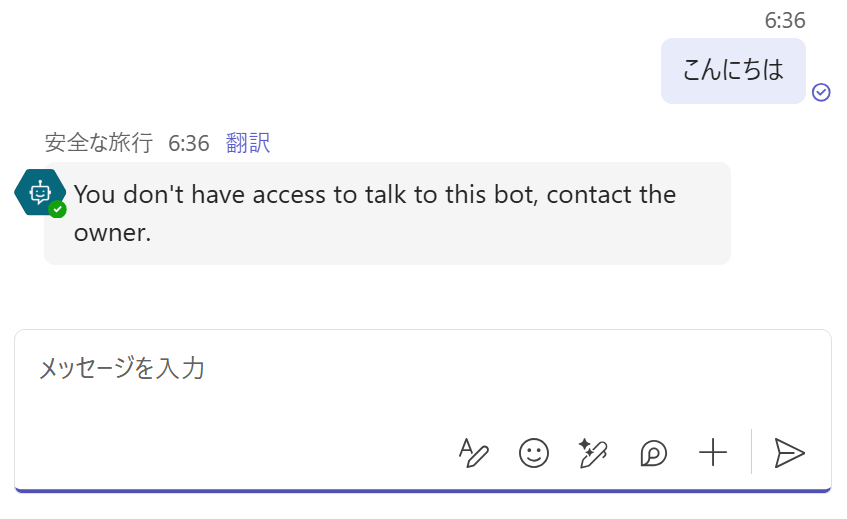847x519 pixels.
Task: Click the chat bubble loop icon
Action: point(653,453)
